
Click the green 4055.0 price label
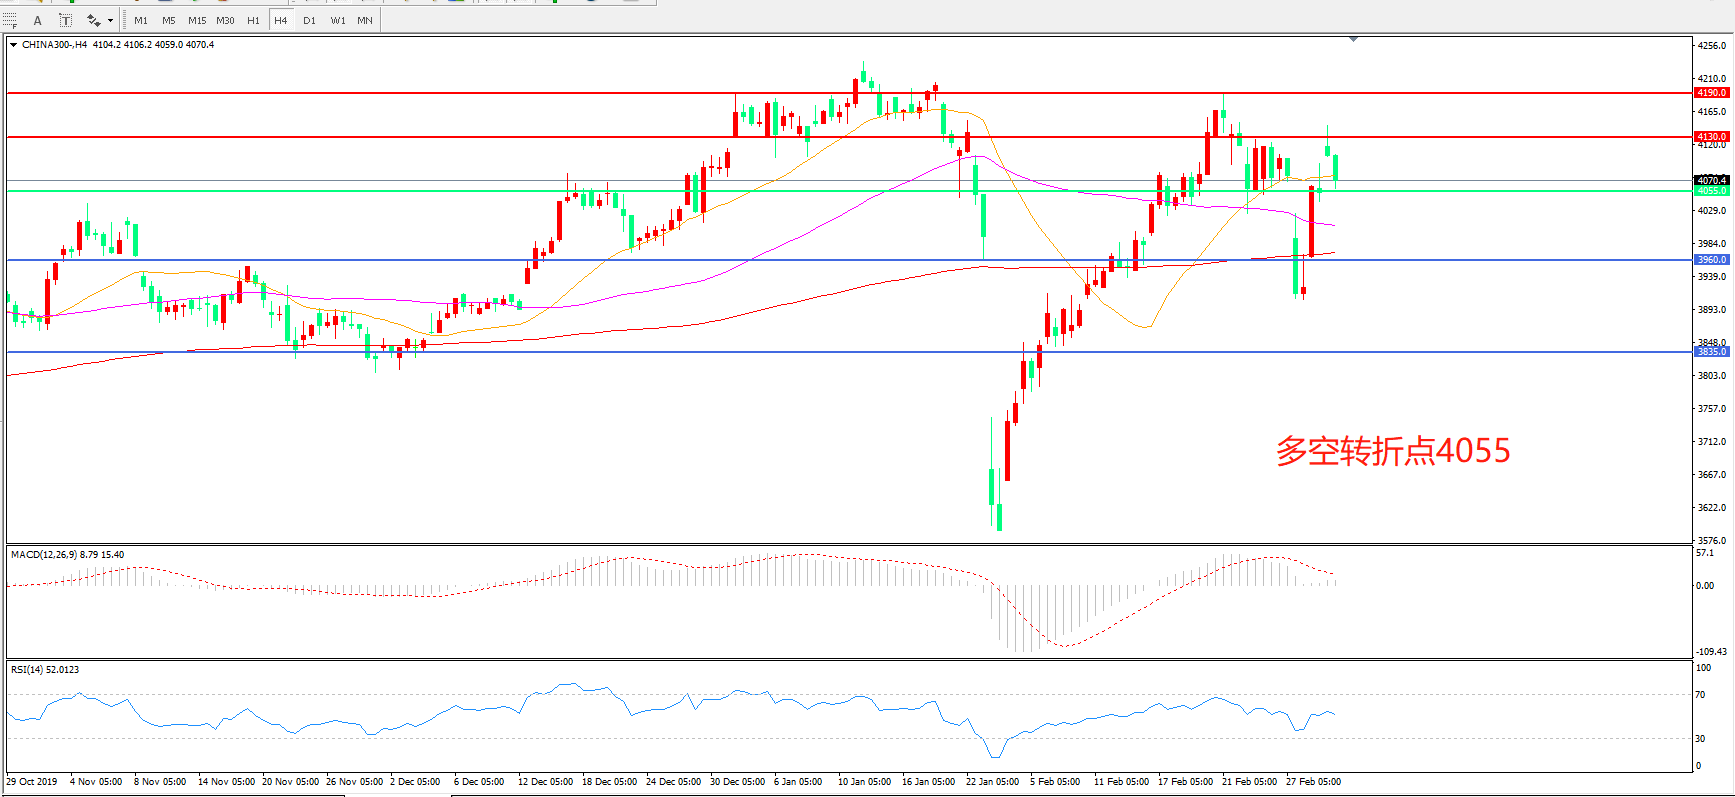(1711, 191)
